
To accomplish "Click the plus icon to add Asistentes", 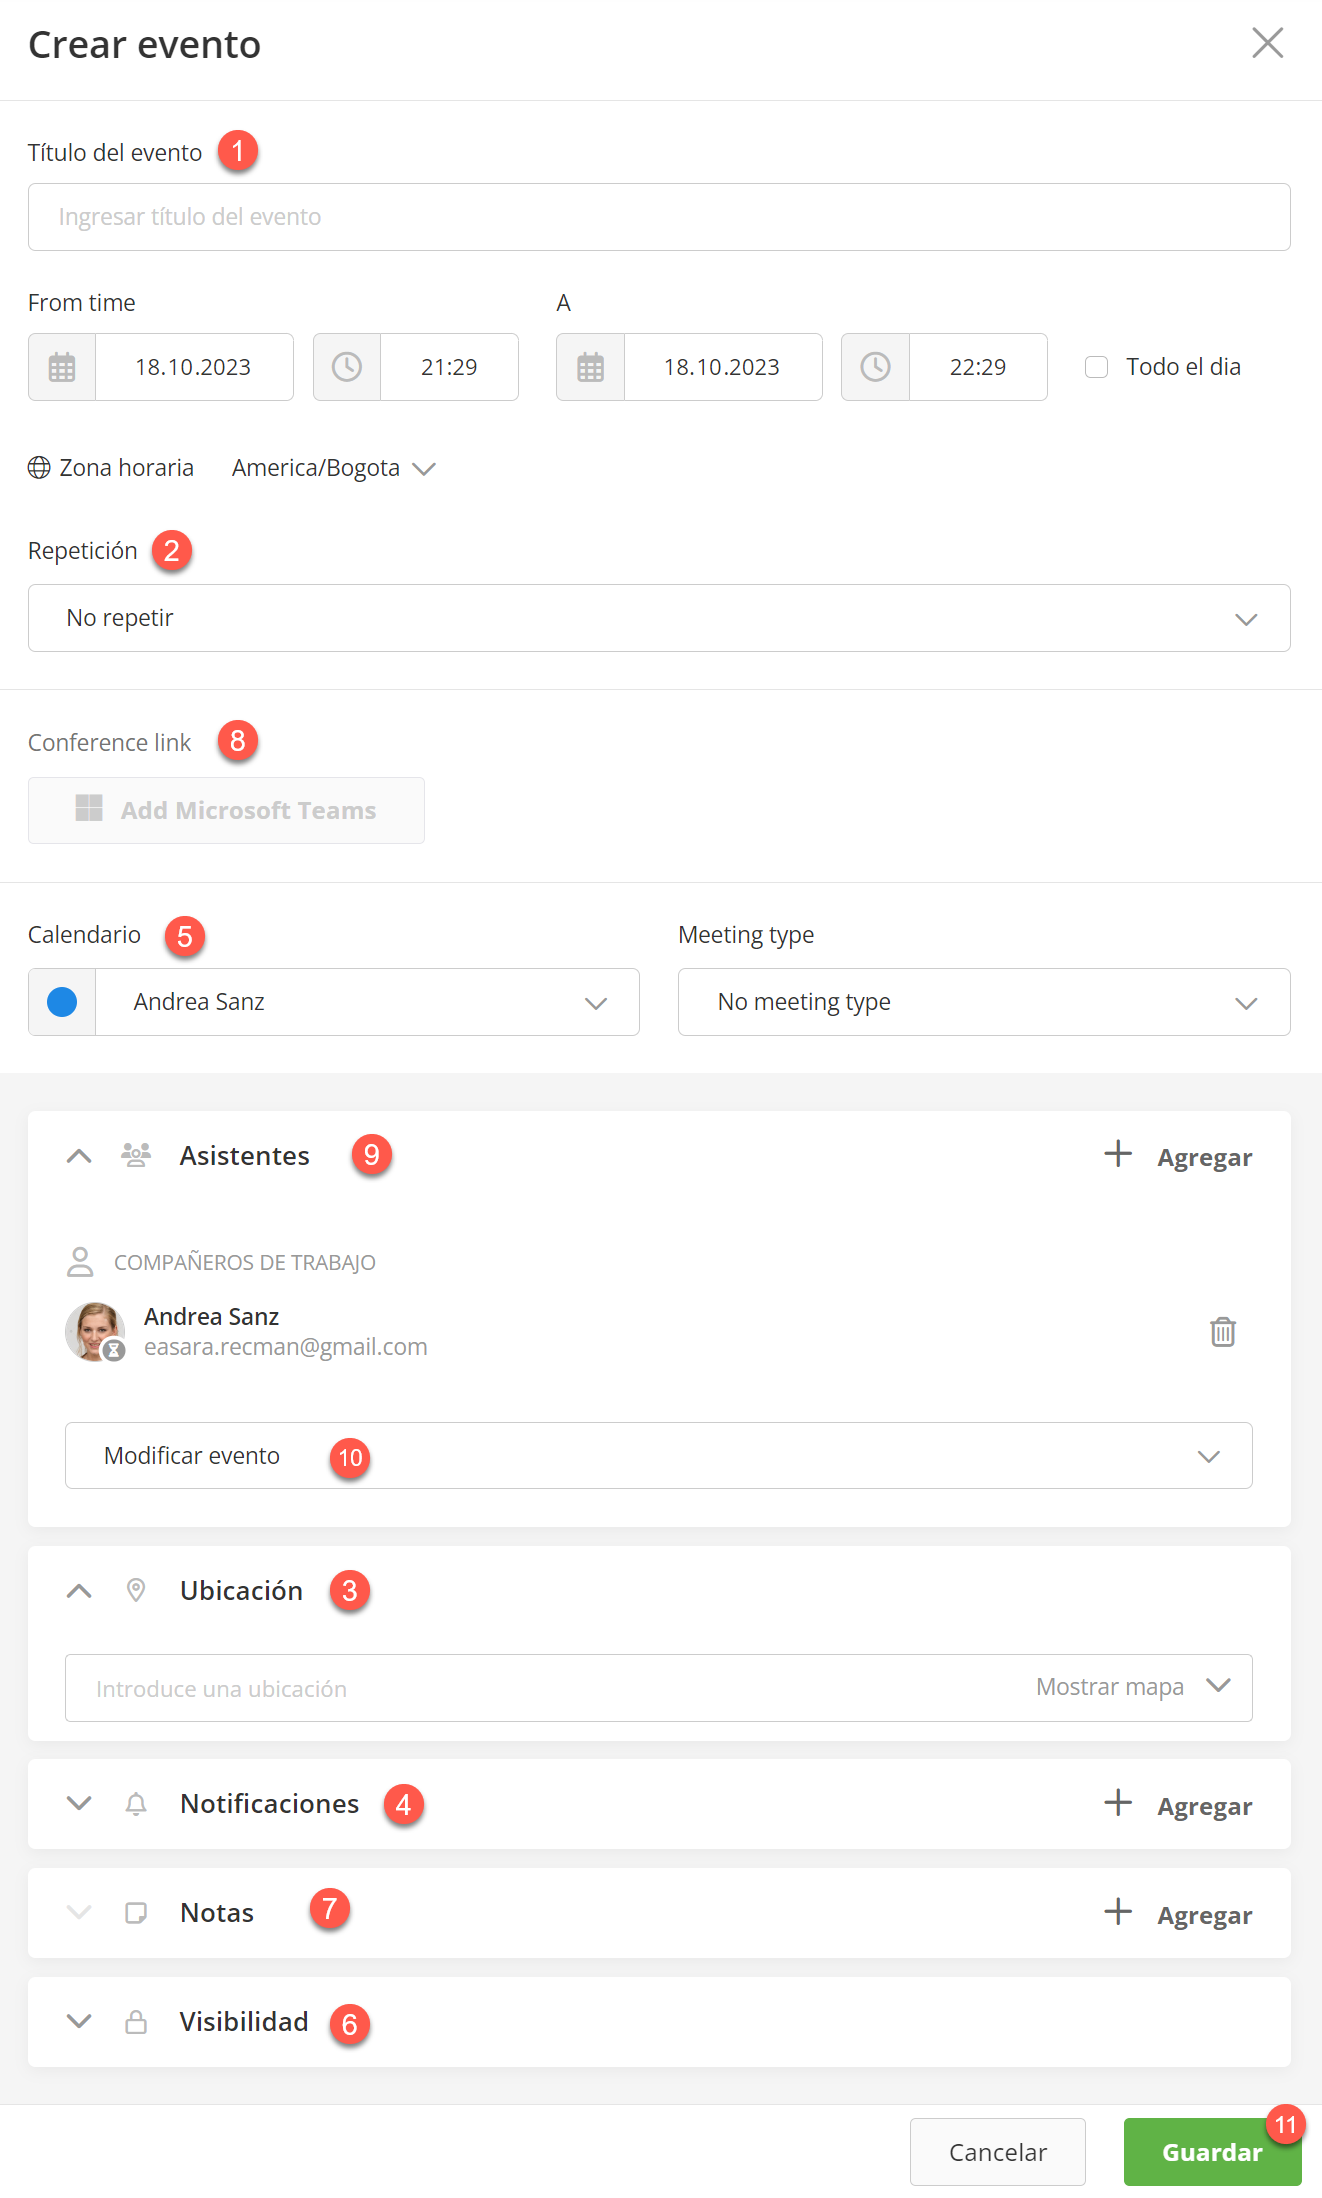I will coord(1118,1154).
